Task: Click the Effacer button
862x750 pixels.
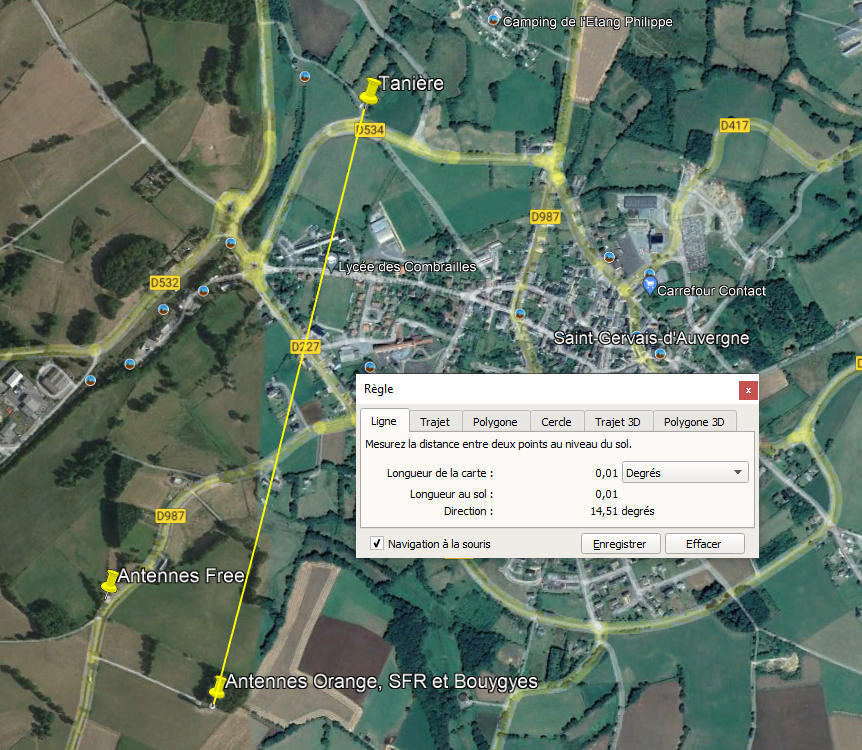Action: point(703,544)
